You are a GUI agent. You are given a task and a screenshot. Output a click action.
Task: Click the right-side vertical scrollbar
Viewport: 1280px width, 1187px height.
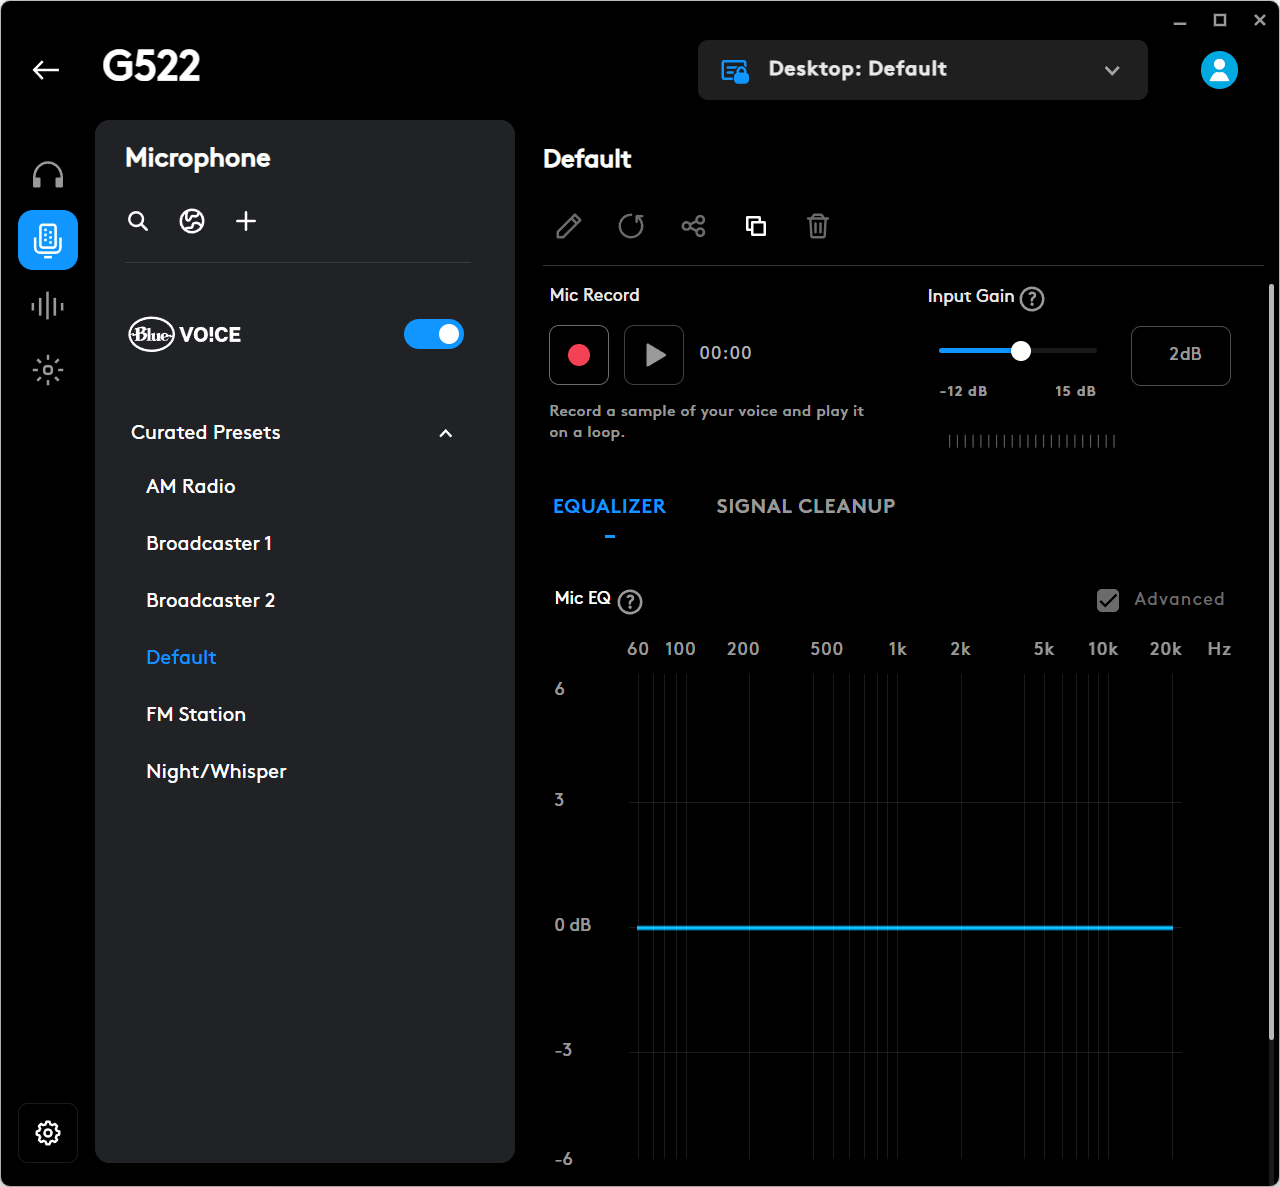tap(1272, 660)
